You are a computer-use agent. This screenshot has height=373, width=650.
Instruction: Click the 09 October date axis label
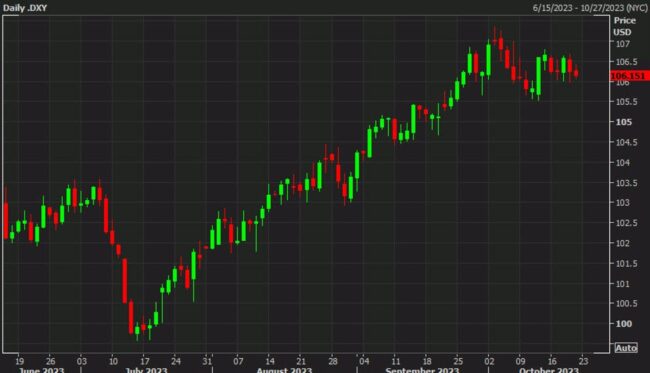point(520,361)
